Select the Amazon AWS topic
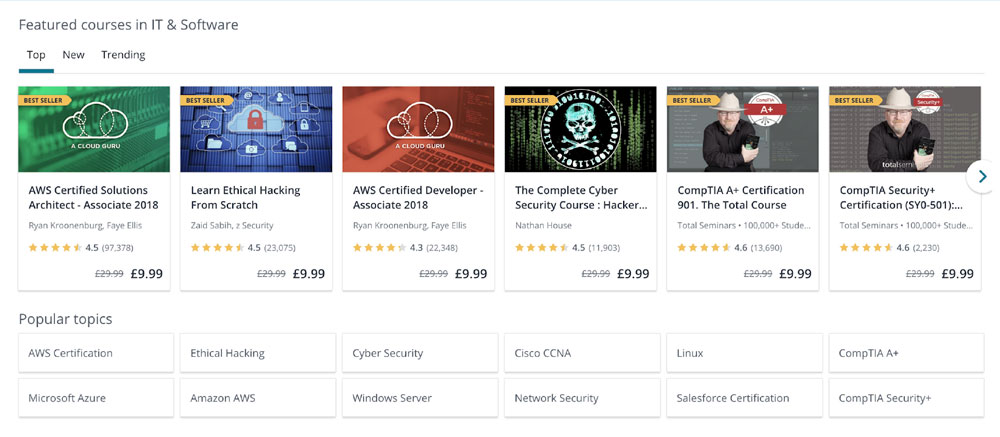Viewport: 1000px width, 437px height. [258, 398]
